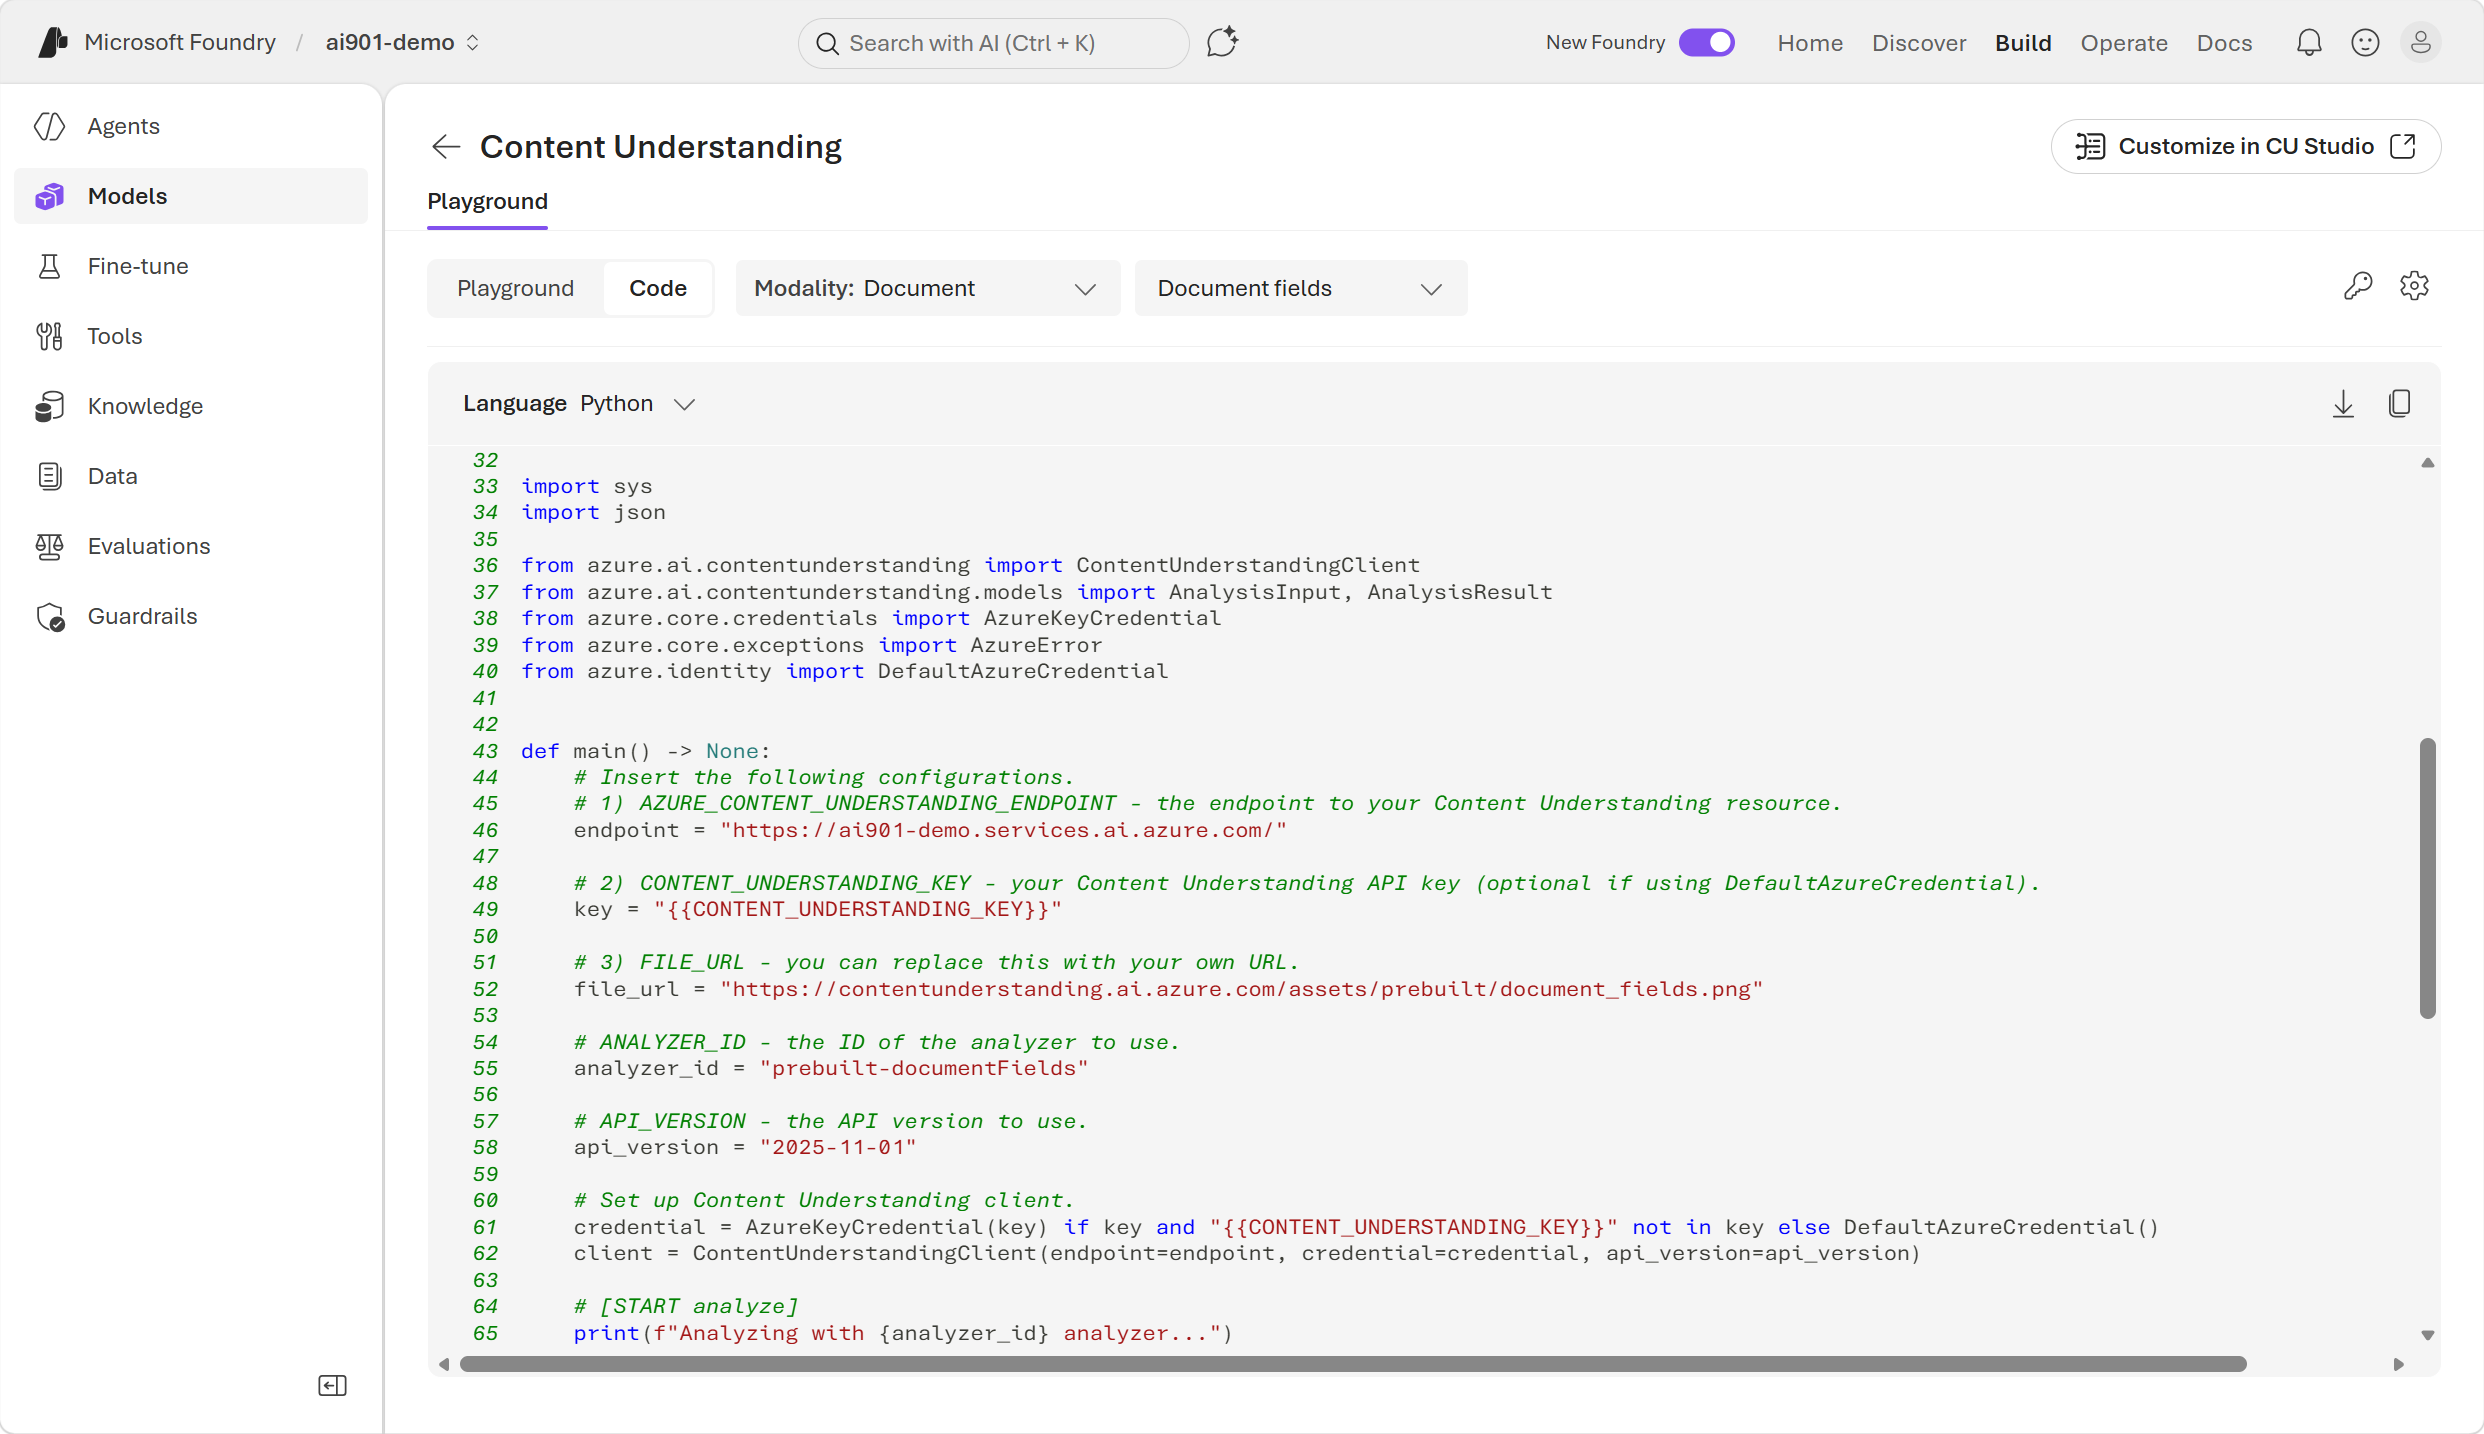Open the Tools wrench icon
Viewport: 2484px width, 1434px height.
pos(50,336)
